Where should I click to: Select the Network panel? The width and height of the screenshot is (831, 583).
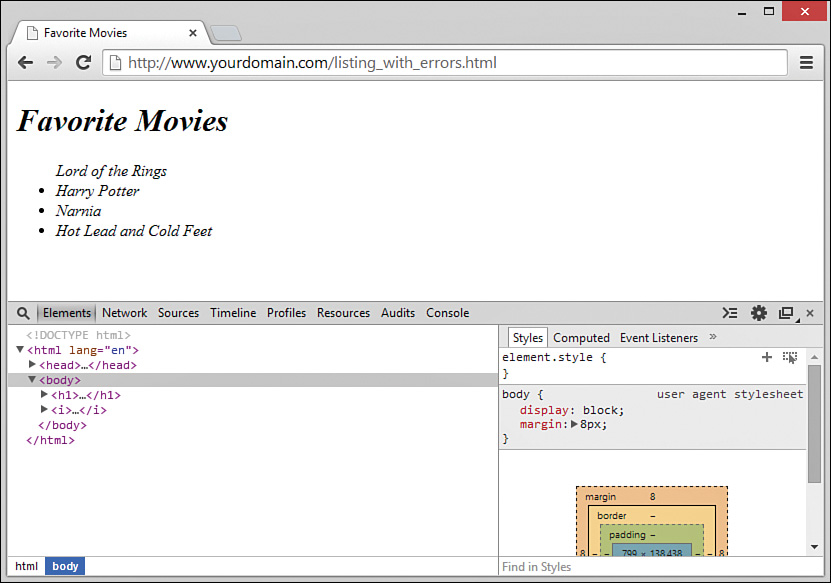pyautogui.click(x=124, y=312)
